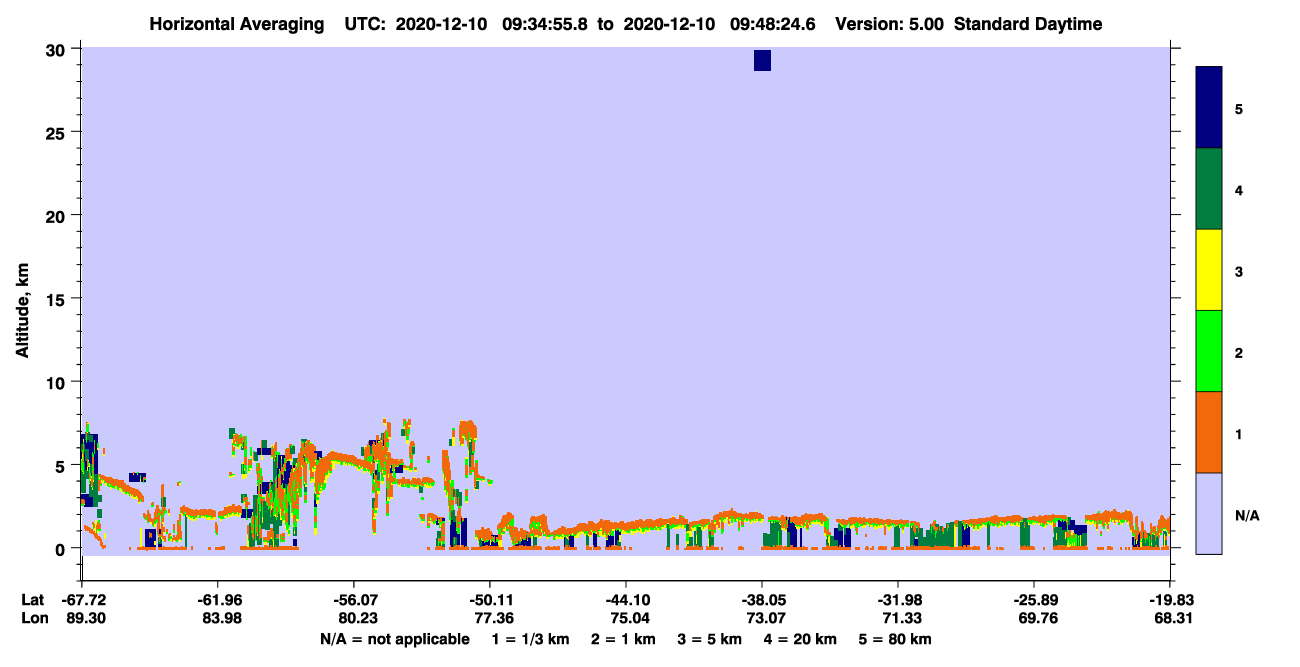Screen dimensions: 1300x667
Task: Click the '3 = 5 km' legend text
Action: (x=709, y=639)
